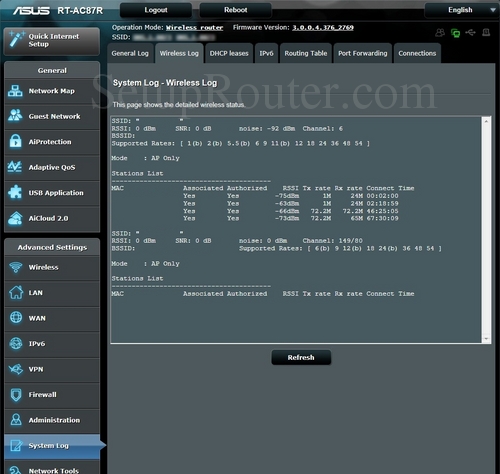Click the green network status icon
Screen dimensions: 500x474
(455, 33)
